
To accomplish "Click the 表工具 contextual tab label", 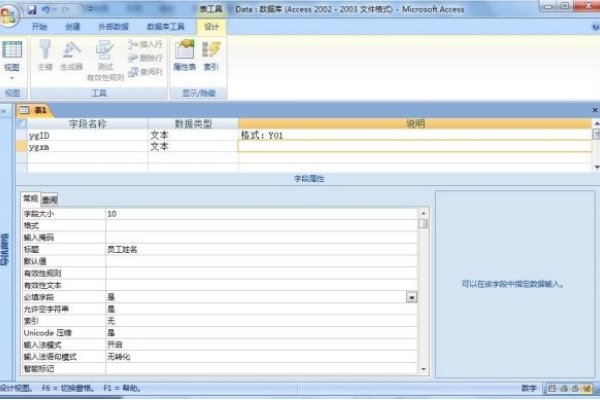I will [x=211, y=9].
